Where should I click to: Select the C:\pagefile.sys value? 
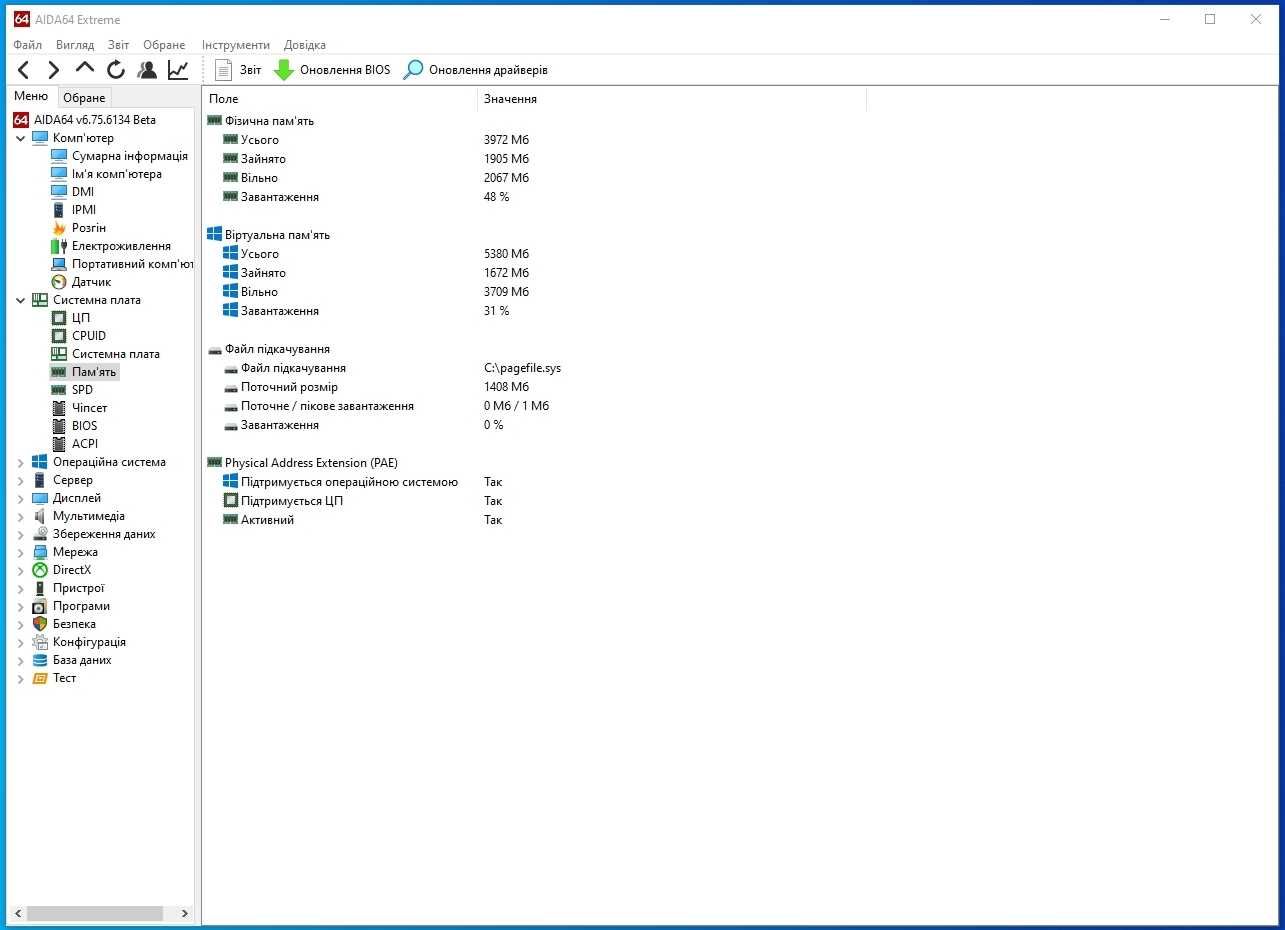(523, 368)
